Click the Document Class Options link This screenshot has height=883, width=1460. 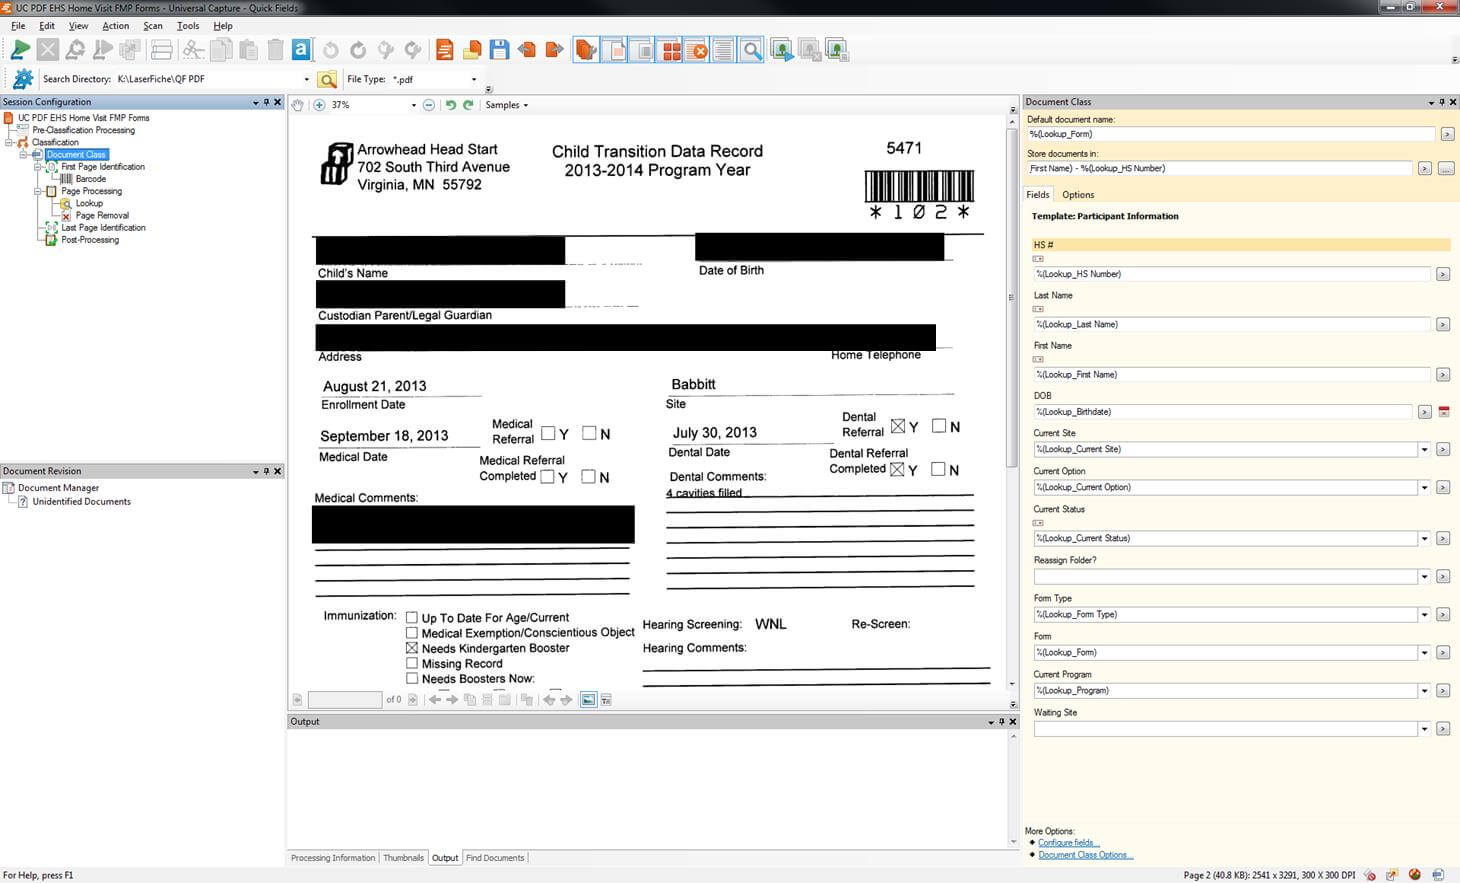coord(1085,855)
